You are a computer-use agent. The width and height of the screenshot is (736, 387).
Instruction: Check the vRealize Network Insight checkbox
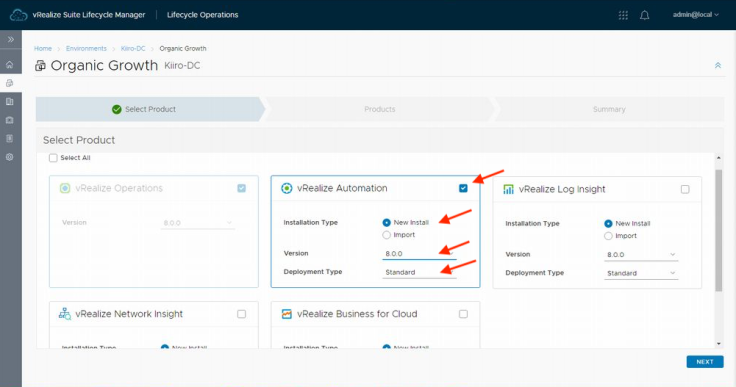tap(241, 314)
